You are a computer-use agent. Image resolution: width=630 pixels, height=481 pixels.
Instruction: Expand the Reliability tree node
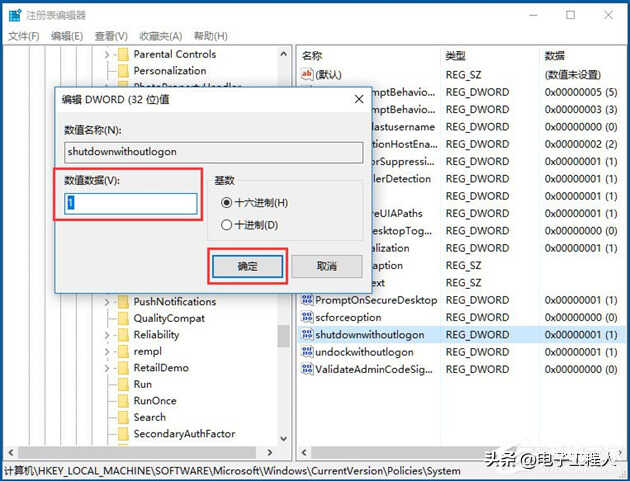coord(107,335)
